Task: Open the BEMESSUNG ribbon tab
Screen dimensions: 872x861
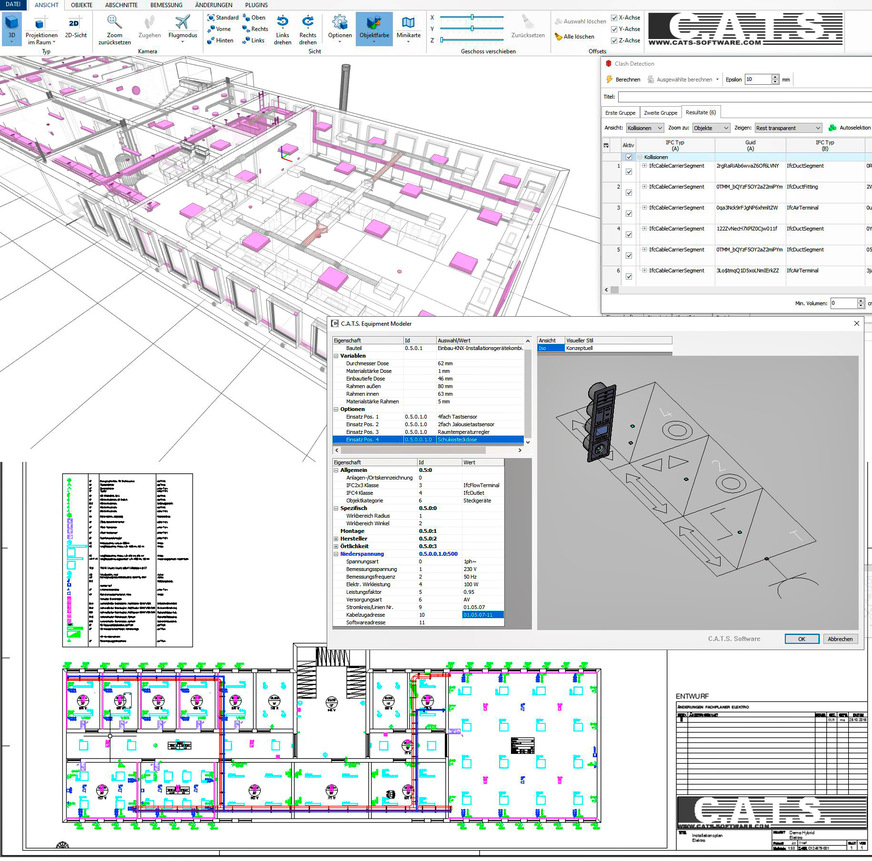Action: (166, 8)
